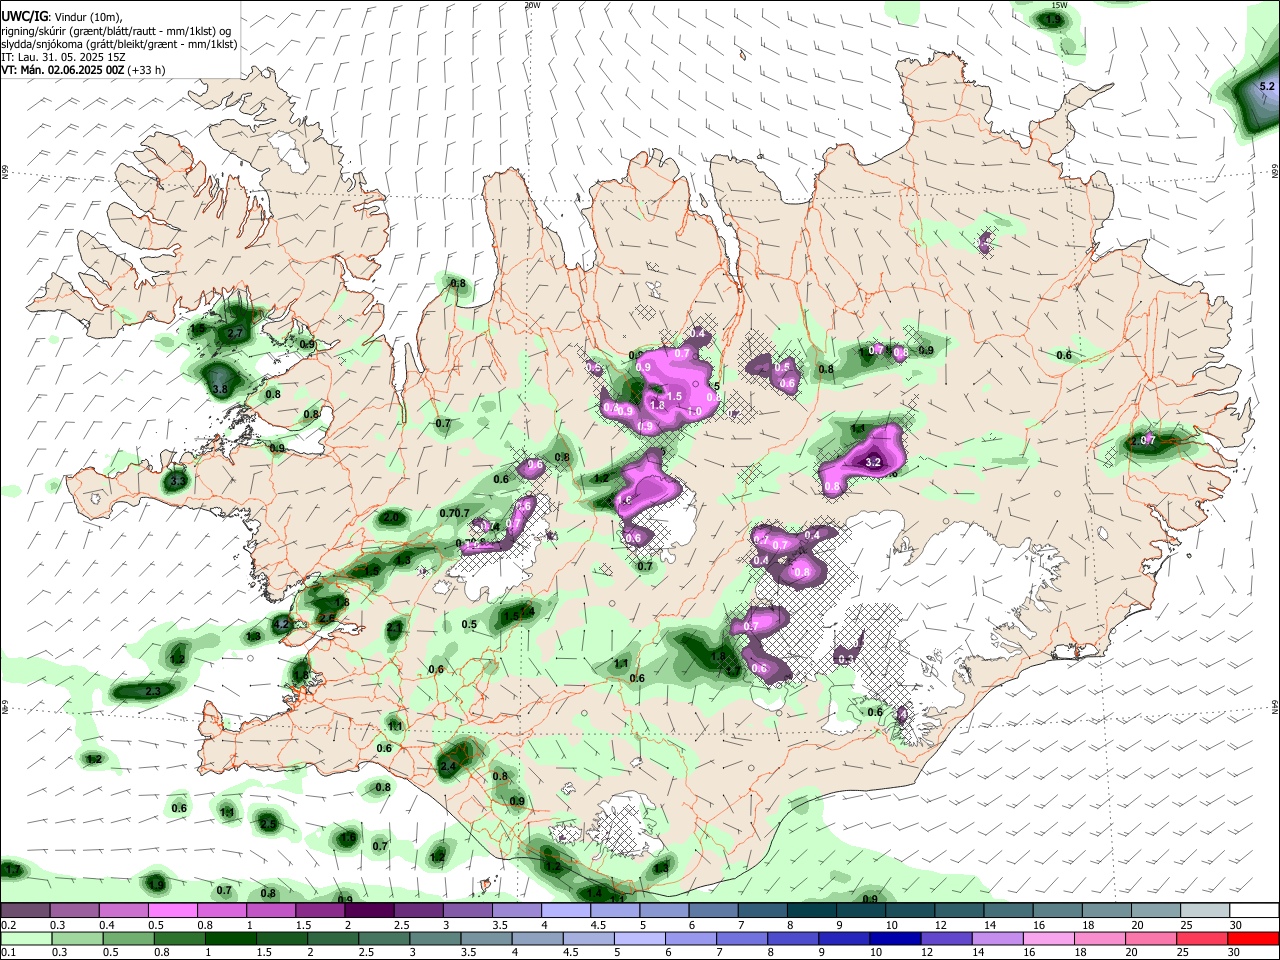Click the 0.2 label in the legend
The width and height of the screenshot is (1280, 960).
point(8,925)
